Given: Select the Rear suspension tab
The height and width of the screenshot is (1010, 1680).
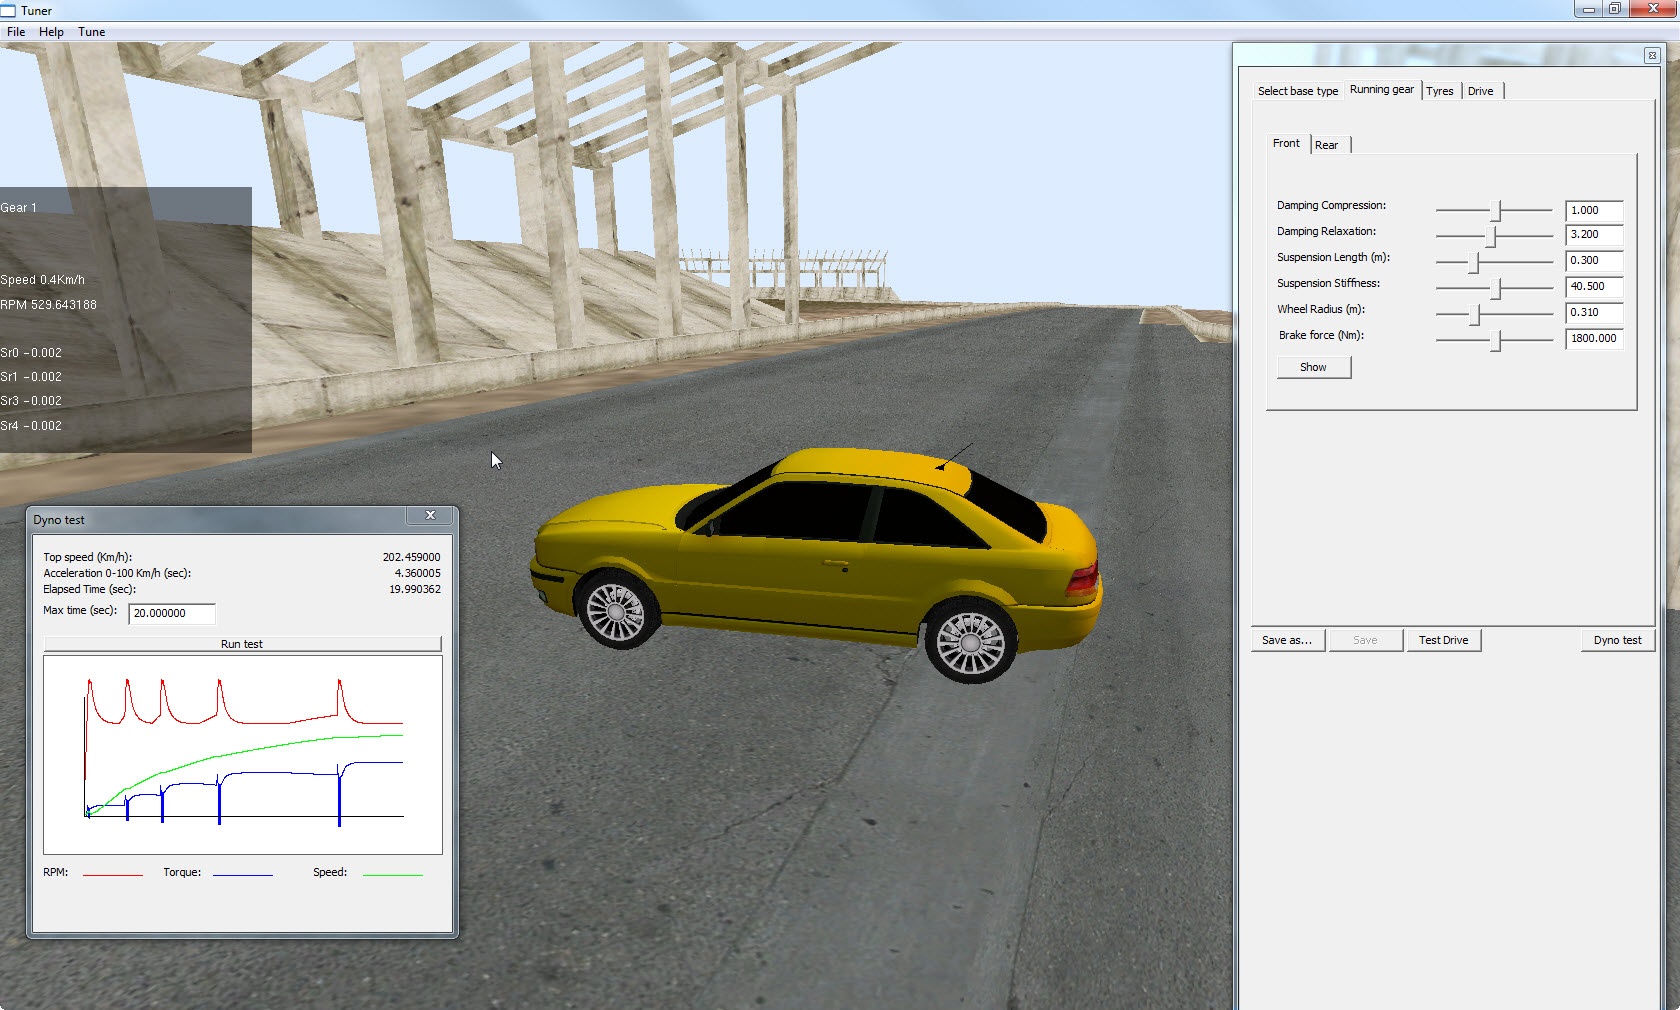Looking at the screenshot, I should tap(1326, 145).
